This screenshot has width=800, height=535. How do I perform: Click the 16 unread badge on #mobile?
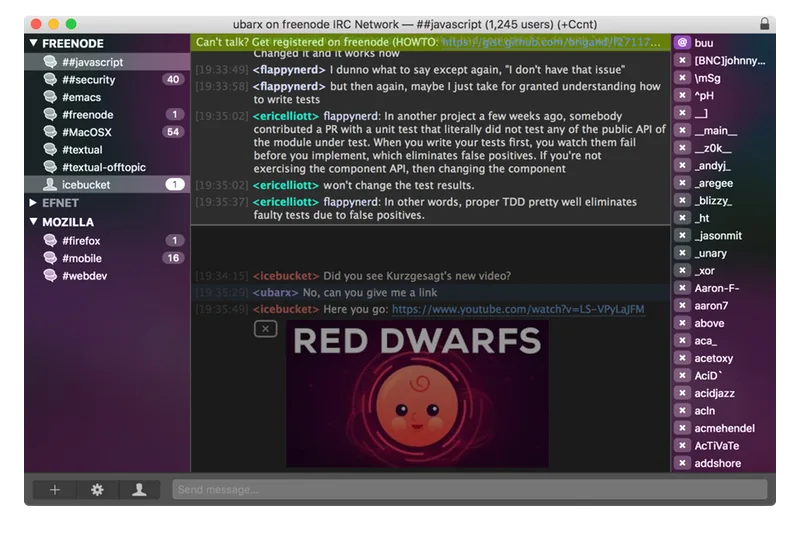tap(173, 258)
